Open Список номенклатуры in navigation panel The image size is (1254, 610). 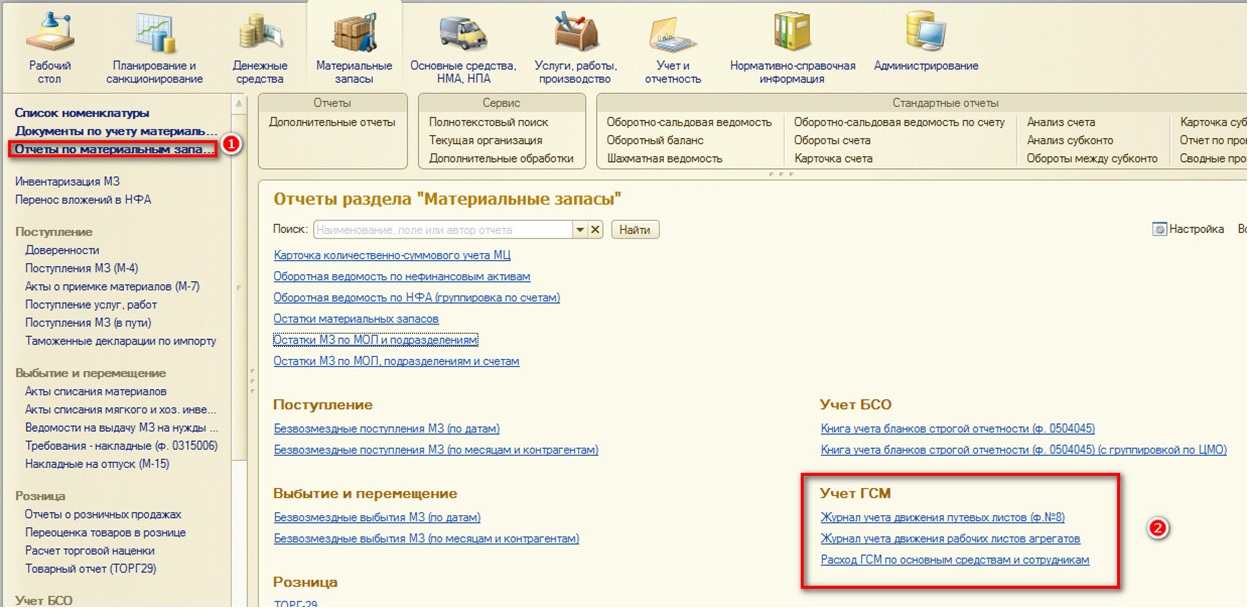82,113
